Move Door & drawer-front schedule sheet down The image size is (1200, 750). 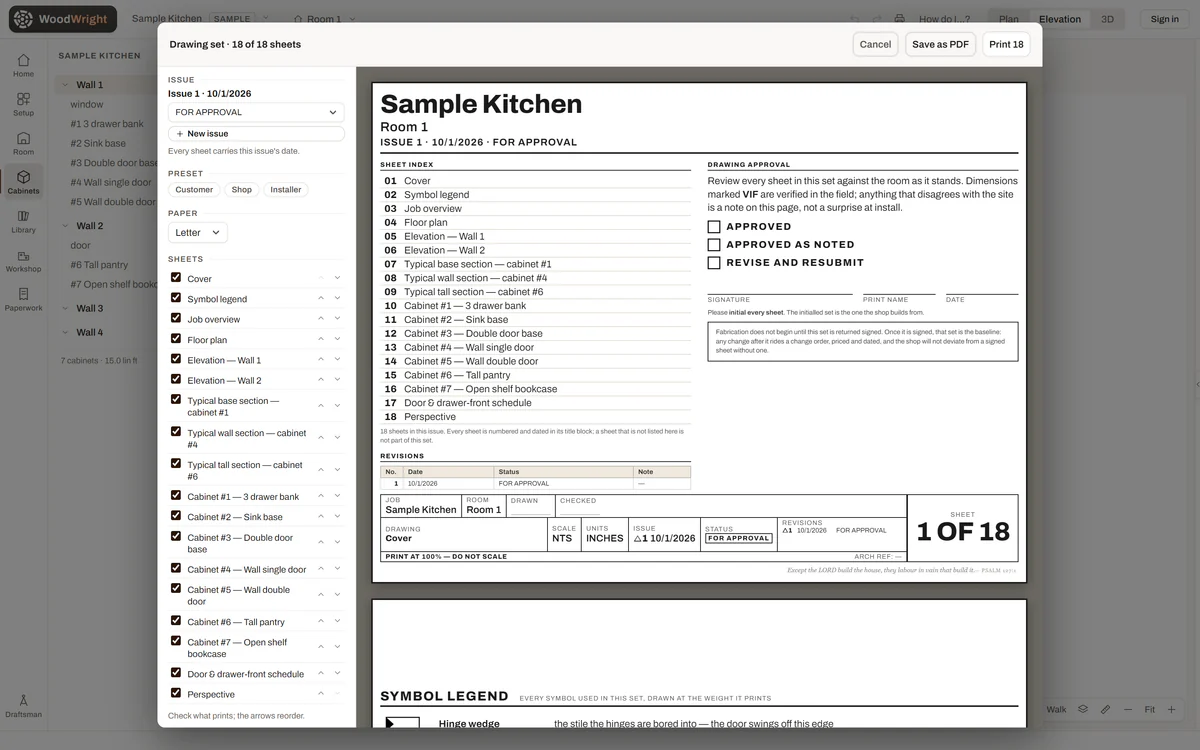pos(338,673)
